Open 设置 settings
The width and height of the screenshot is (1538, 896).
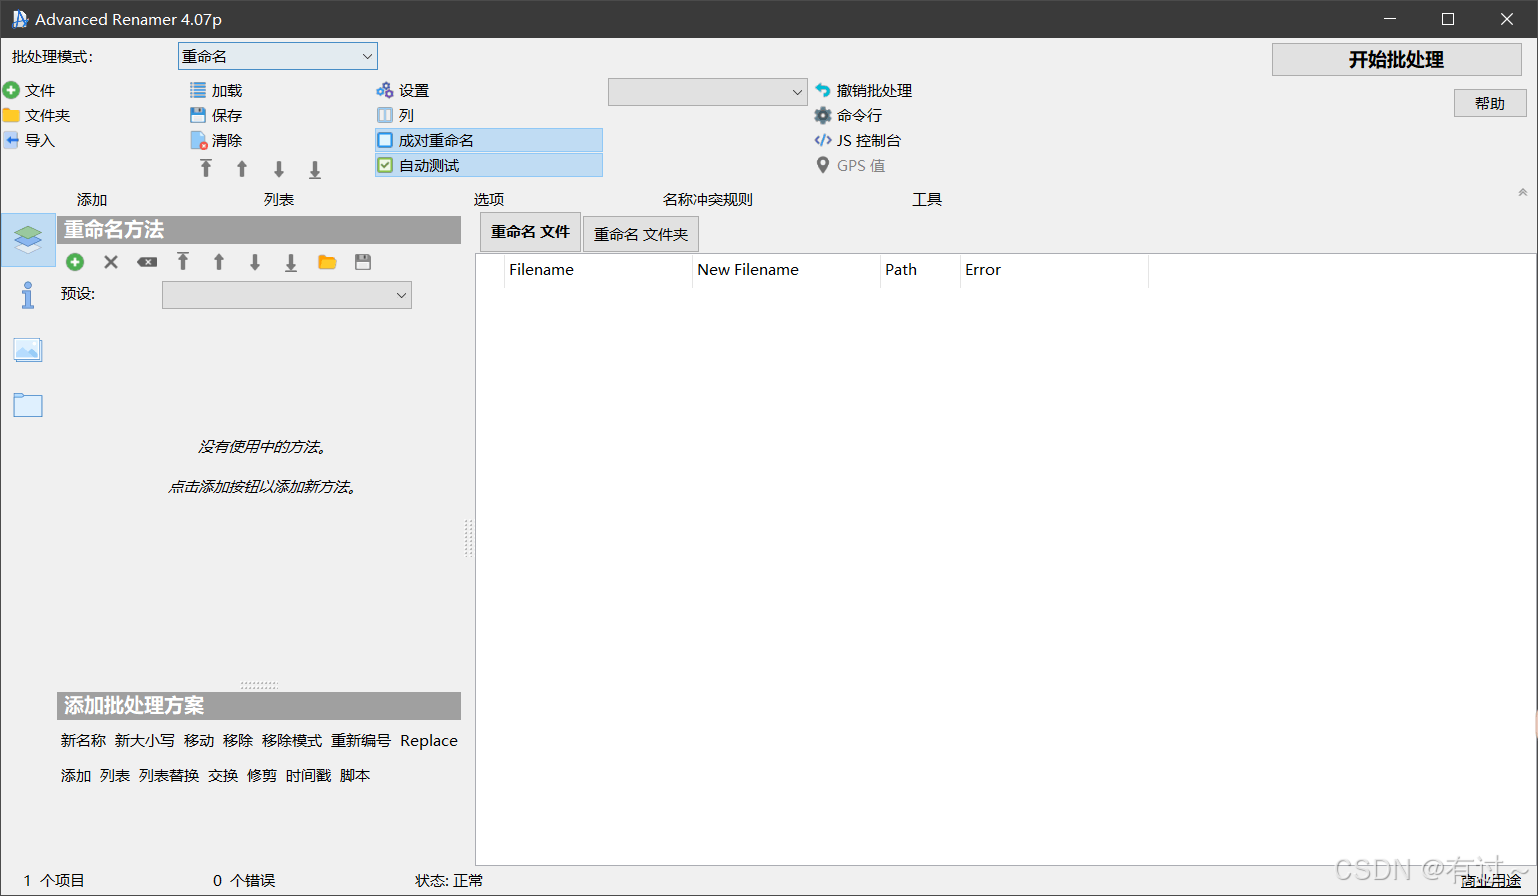(402, 90)
